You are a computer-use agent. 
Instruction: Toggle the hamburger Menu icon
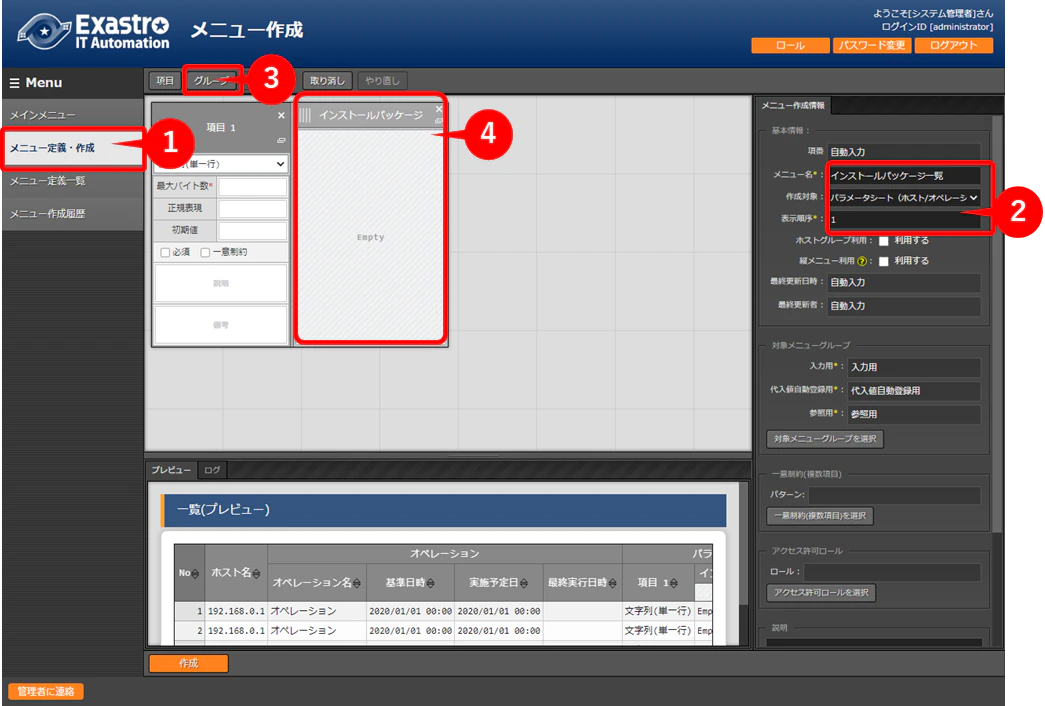(14, 83)
